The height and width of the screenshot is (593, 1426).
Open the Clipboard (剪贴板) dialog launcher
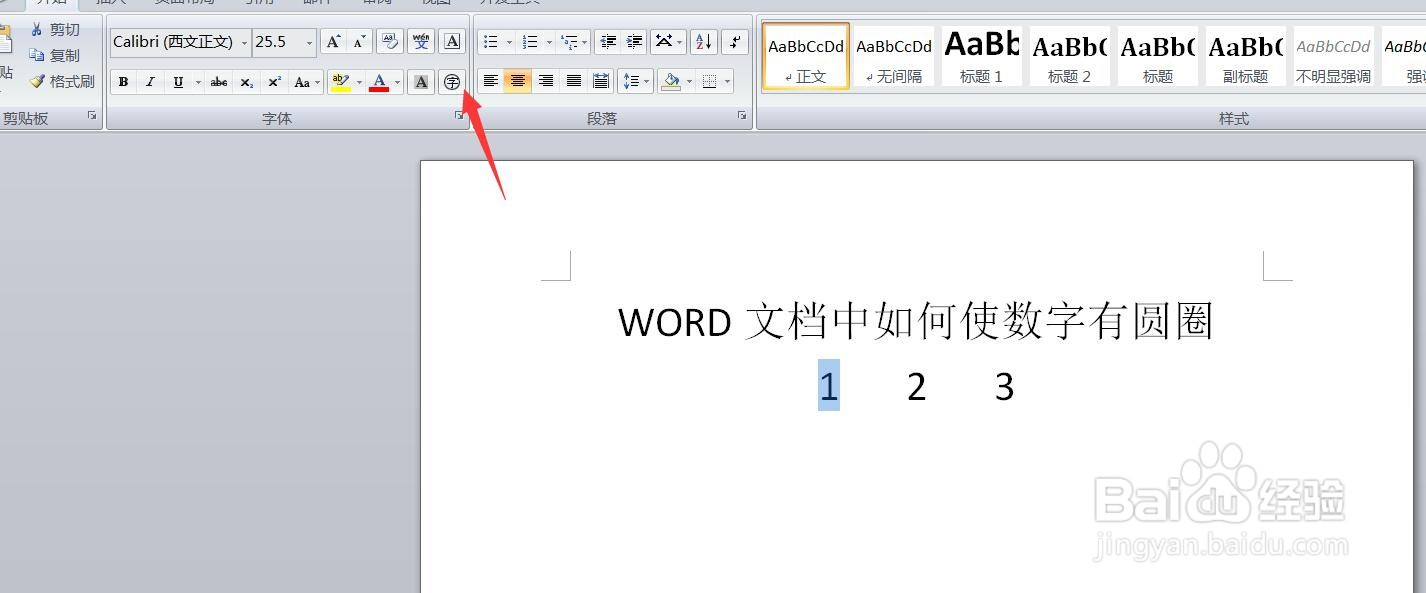92,116
